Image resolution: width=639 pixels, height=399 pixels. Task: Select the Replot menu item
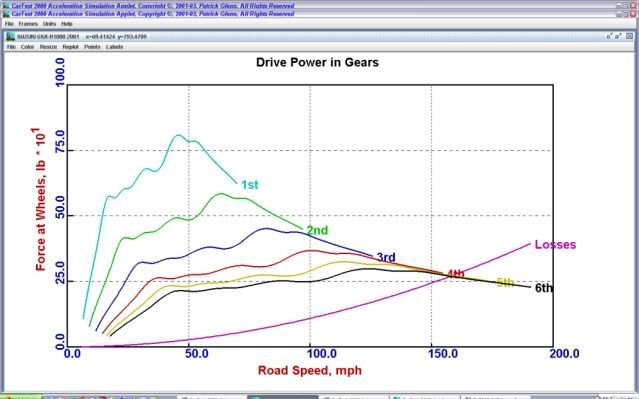[71, 47]
